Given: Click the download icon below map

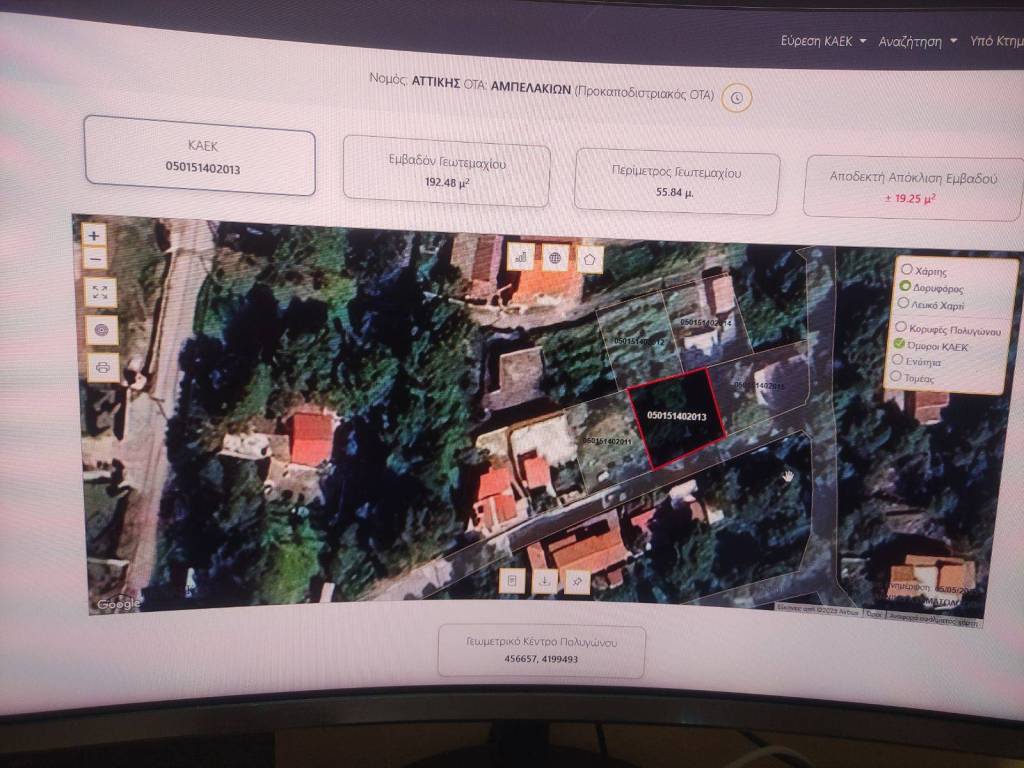Looking at the screenshot, I should (x=544, y=579).
